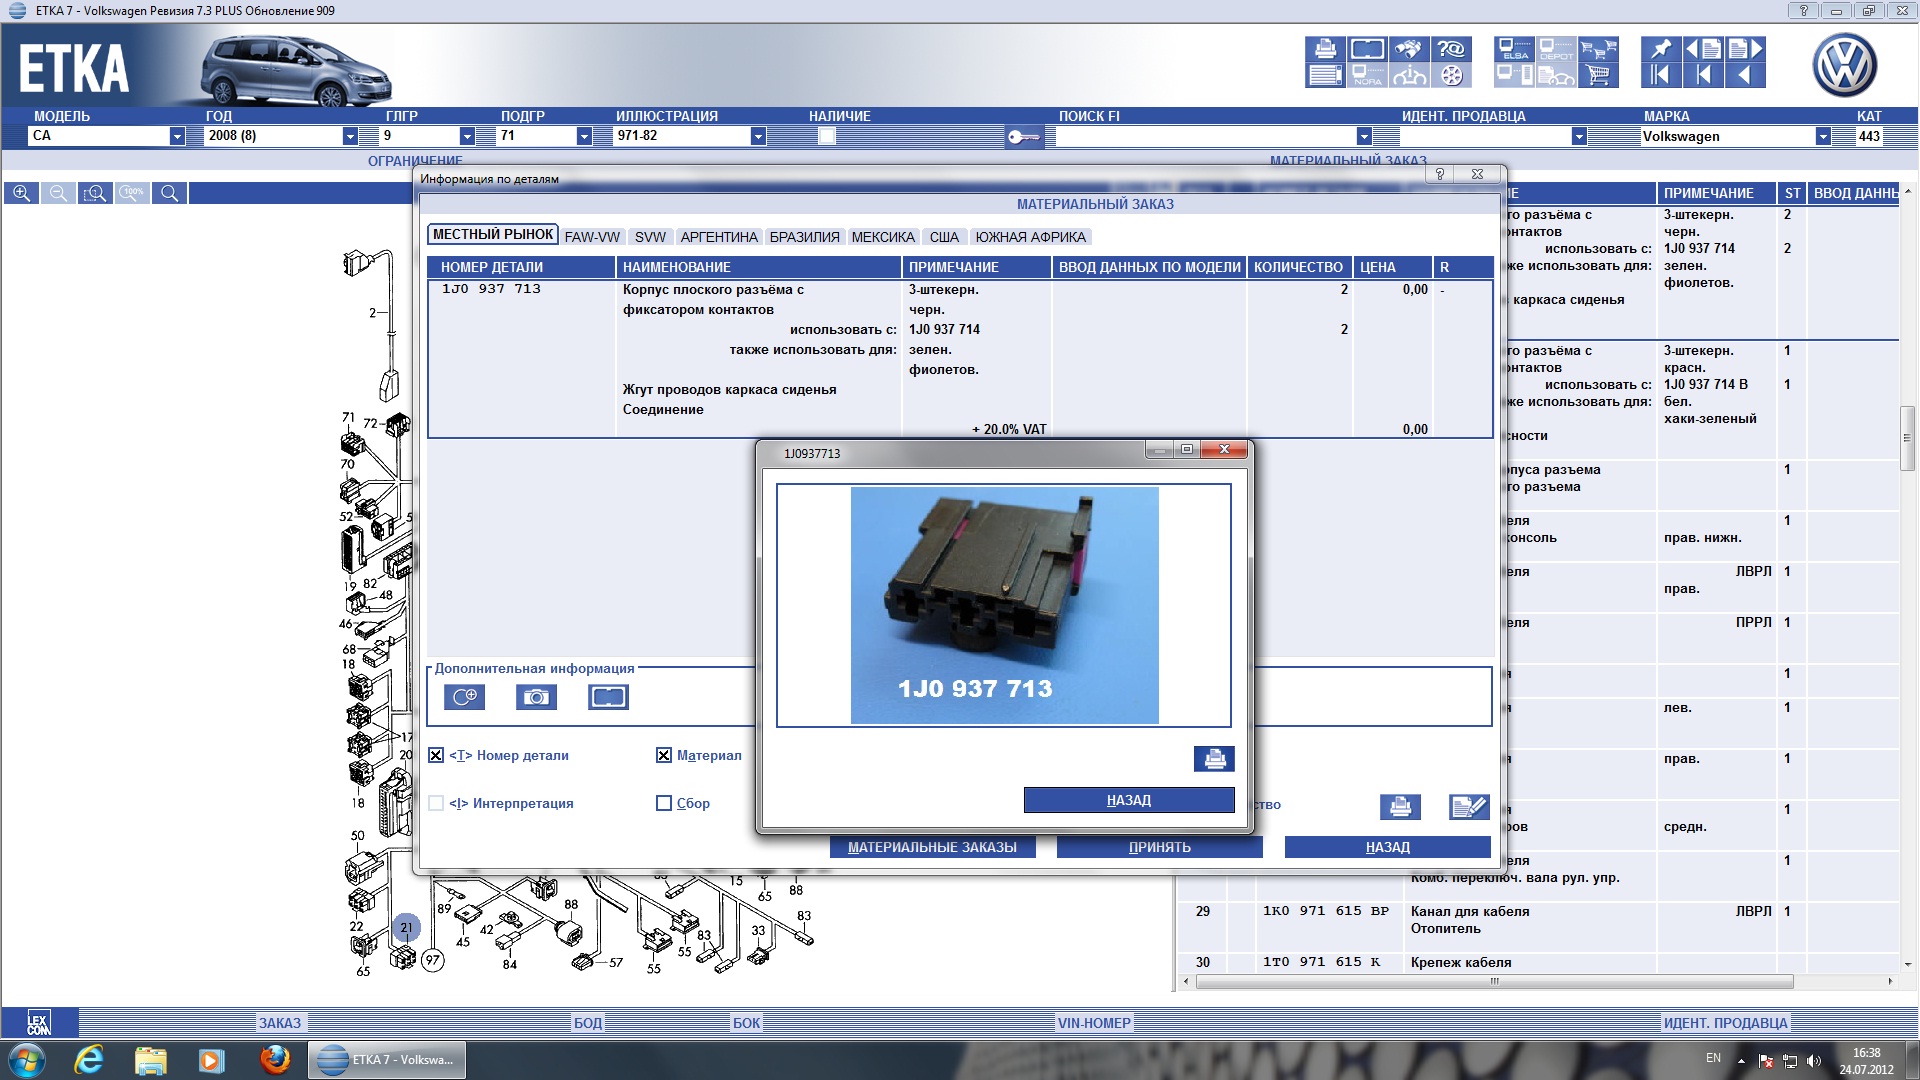The height and width of the screenshot is (1080, 1920).
Task: Click the frame icon under additional information
Action: click(608, 697)
